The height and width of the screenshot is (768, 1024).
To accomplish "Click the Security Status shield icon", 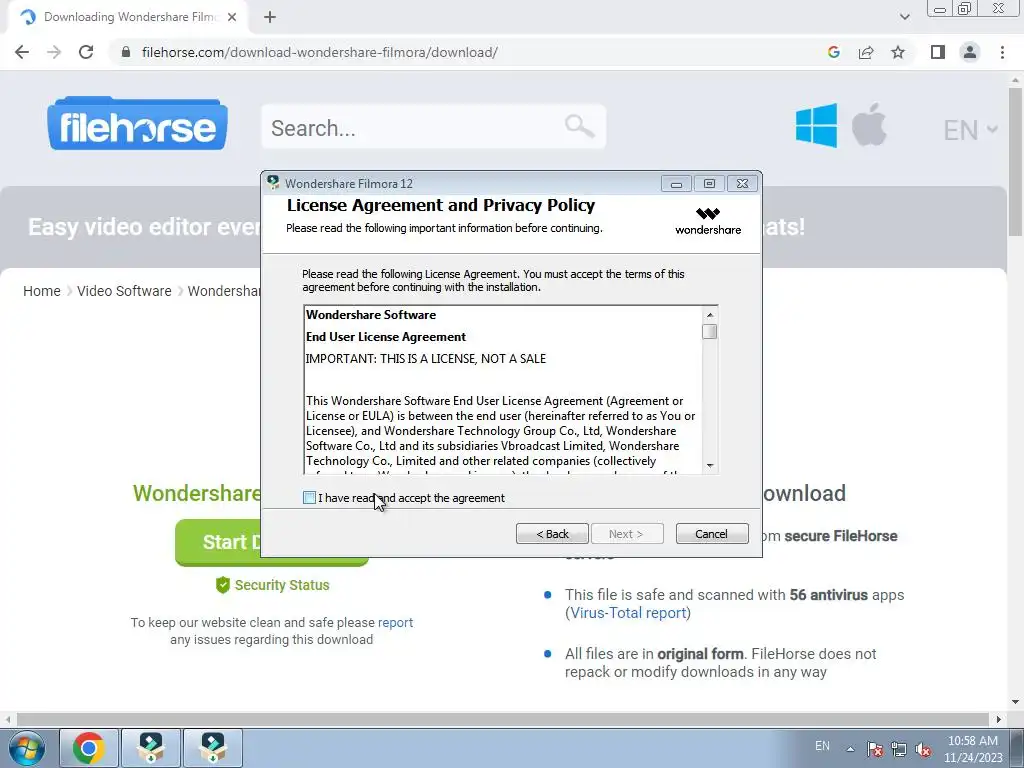I will [223, 584].
